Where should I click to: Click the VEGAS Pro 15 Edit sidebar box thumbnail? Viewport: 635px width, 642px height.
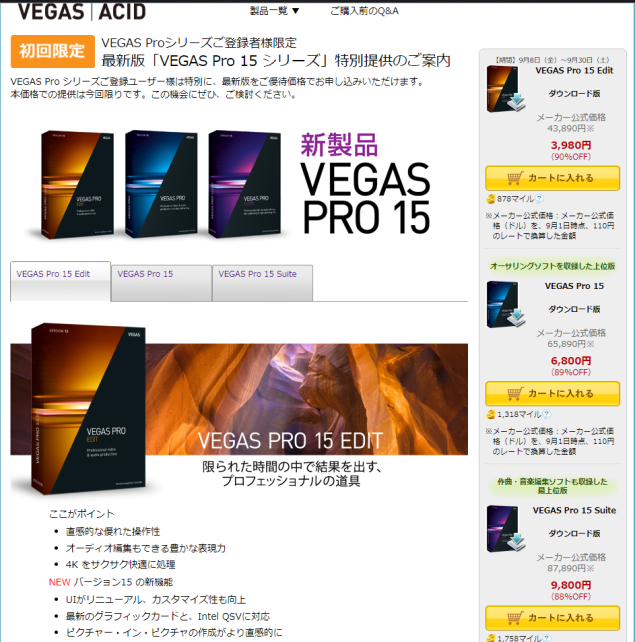[x=506, y=88]
